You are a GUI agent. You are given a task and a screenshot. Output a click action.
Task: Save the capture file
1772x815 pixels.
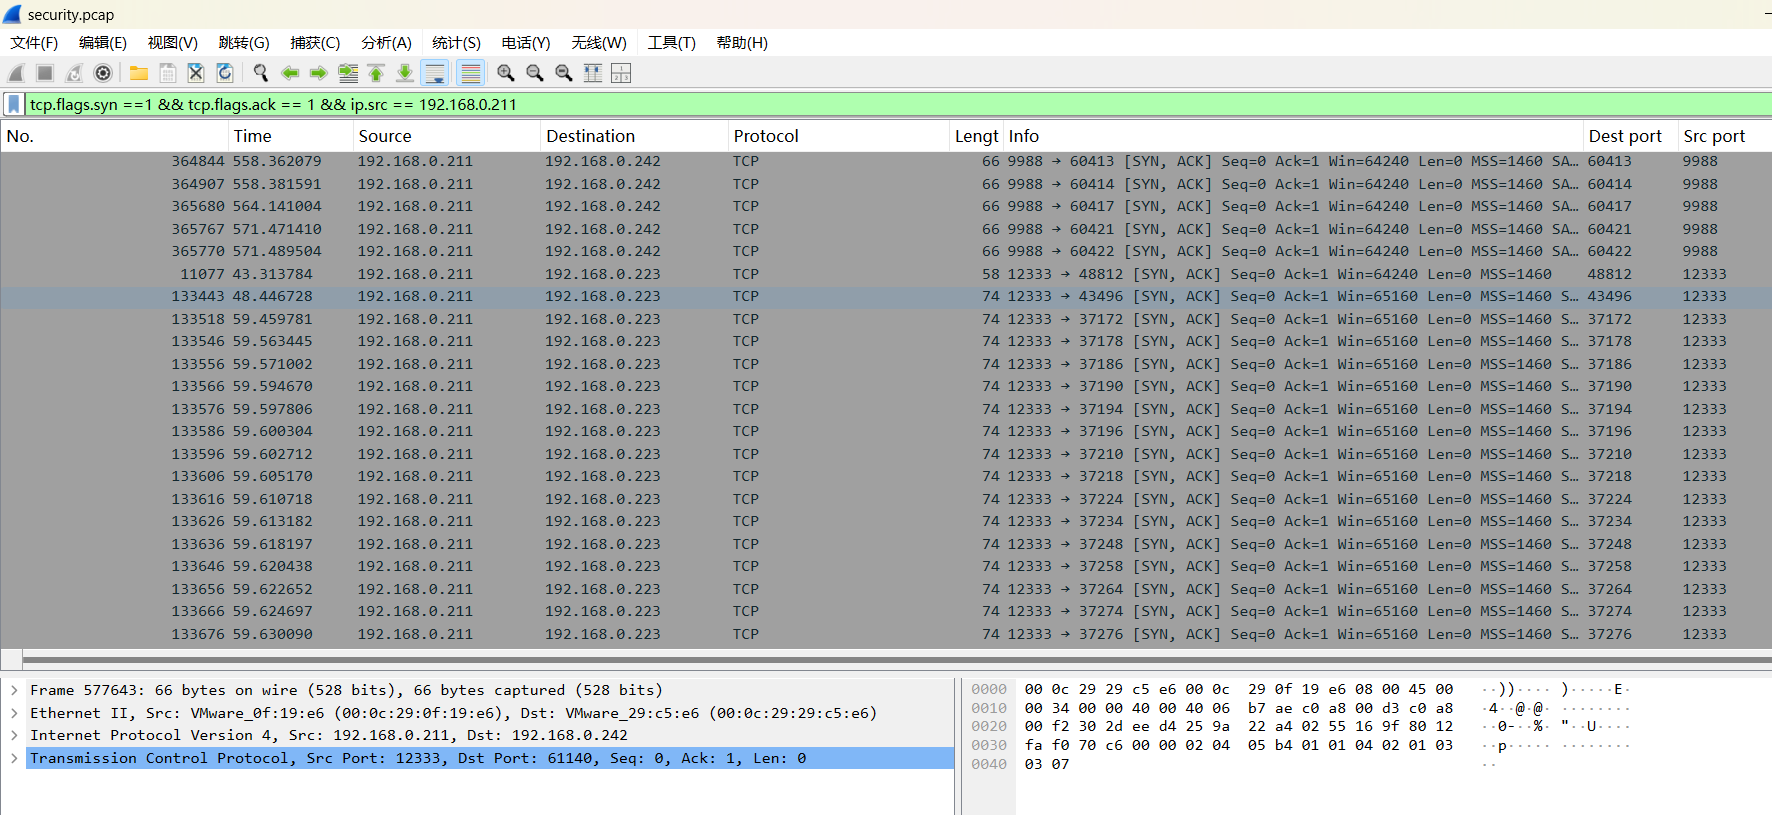point(168,73)
